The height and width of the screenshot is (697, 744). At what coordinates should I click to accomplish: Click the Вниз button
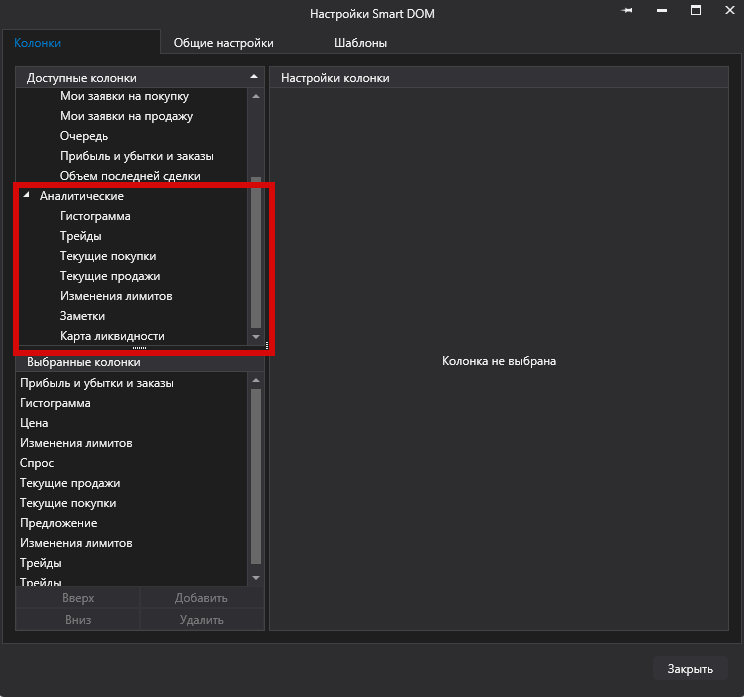point(78,620)
